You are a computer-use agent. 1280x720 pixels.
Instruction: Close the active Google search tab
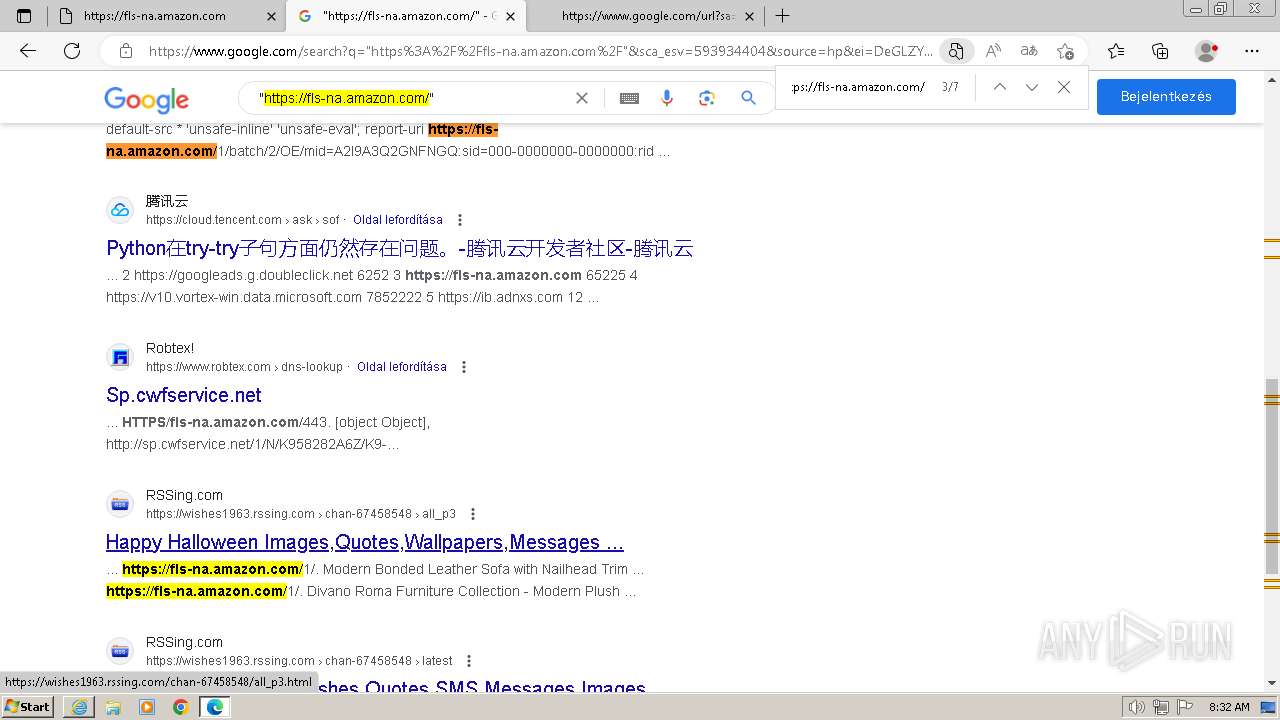511,16
